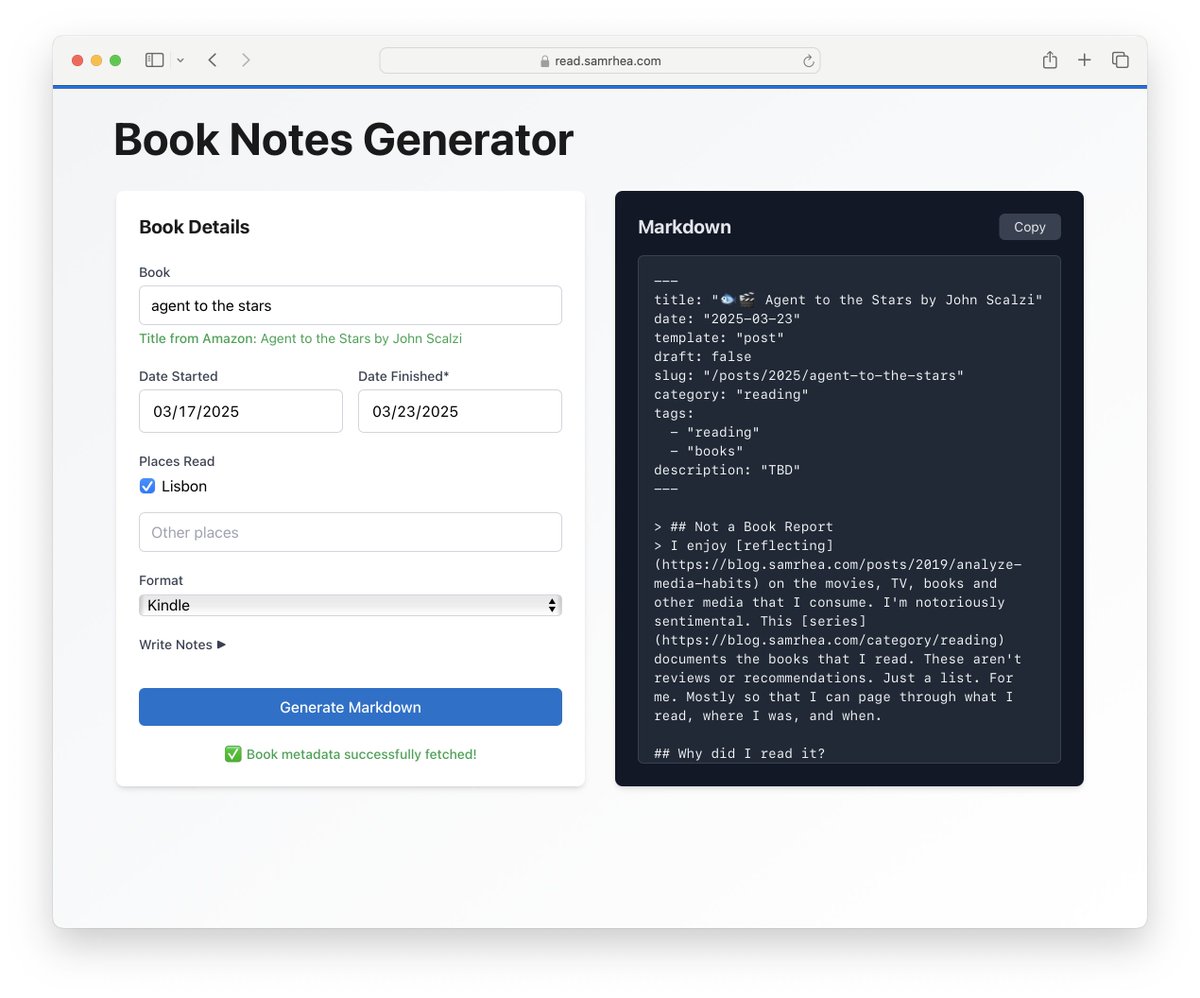Viewport: 1200px width, 998px height.
Task: Open the Kindle format dropdown
Action: (x=350, y=605)
